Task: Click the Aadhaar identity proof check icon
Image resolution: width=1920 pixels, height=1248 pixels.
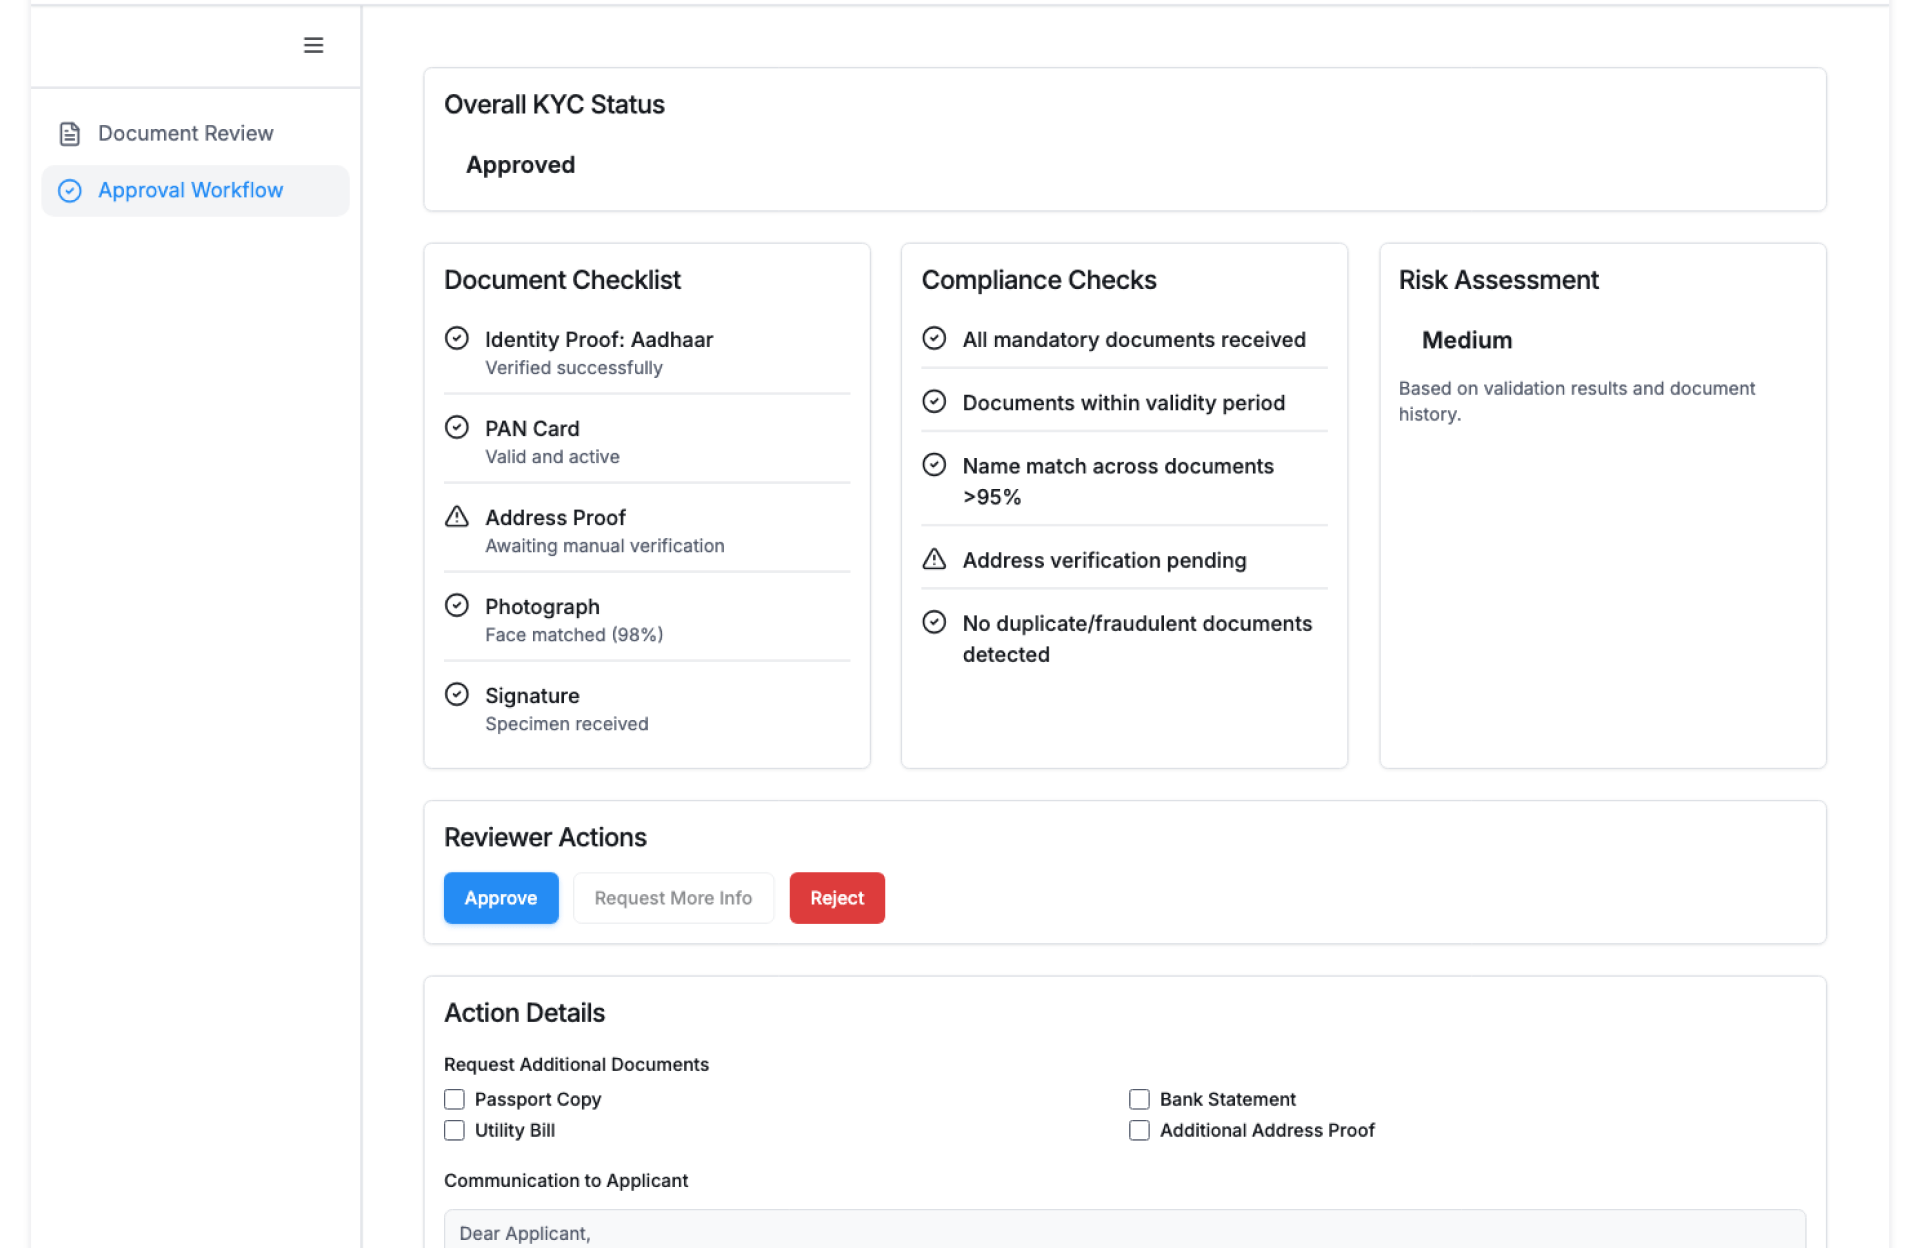Action: click(x=457, y=339)
